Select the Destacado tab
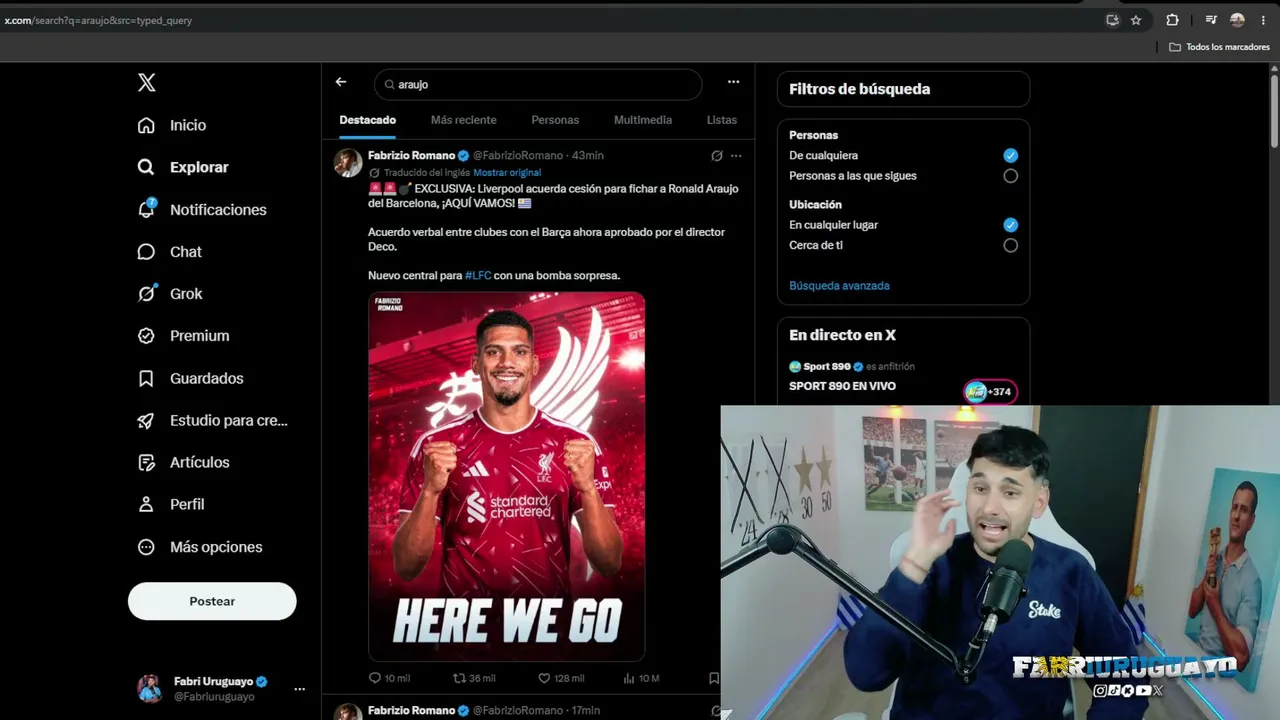 click(368, 120)
